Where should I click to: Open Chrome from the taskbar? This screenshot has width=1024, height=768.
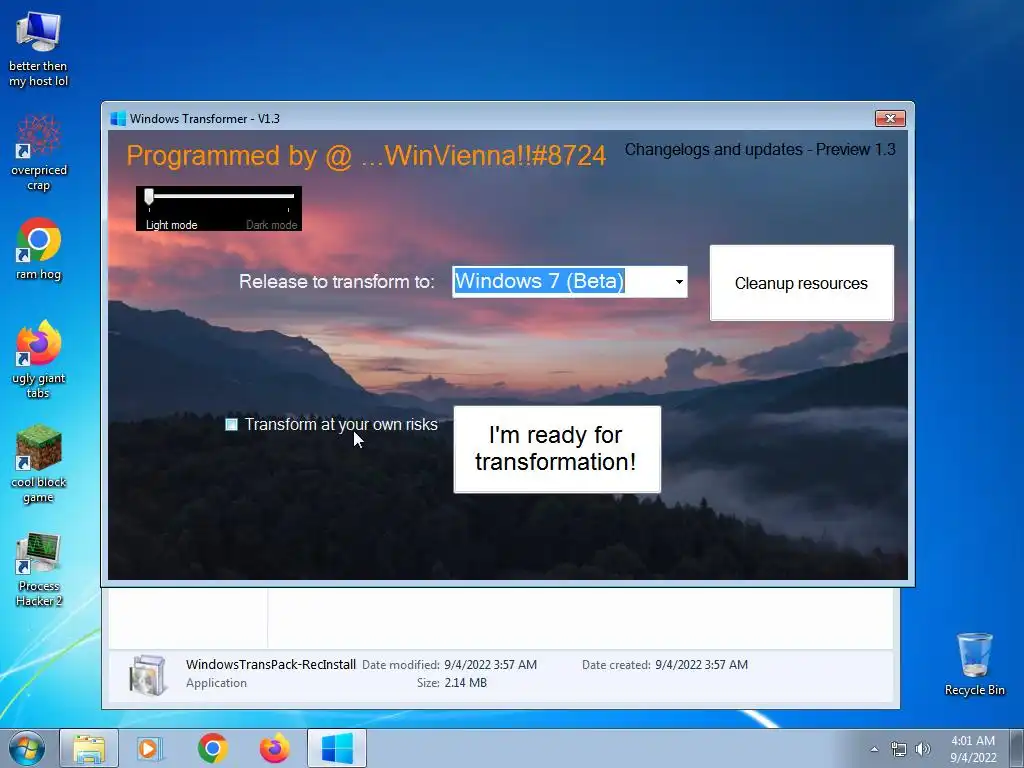(x=212, y=748)
